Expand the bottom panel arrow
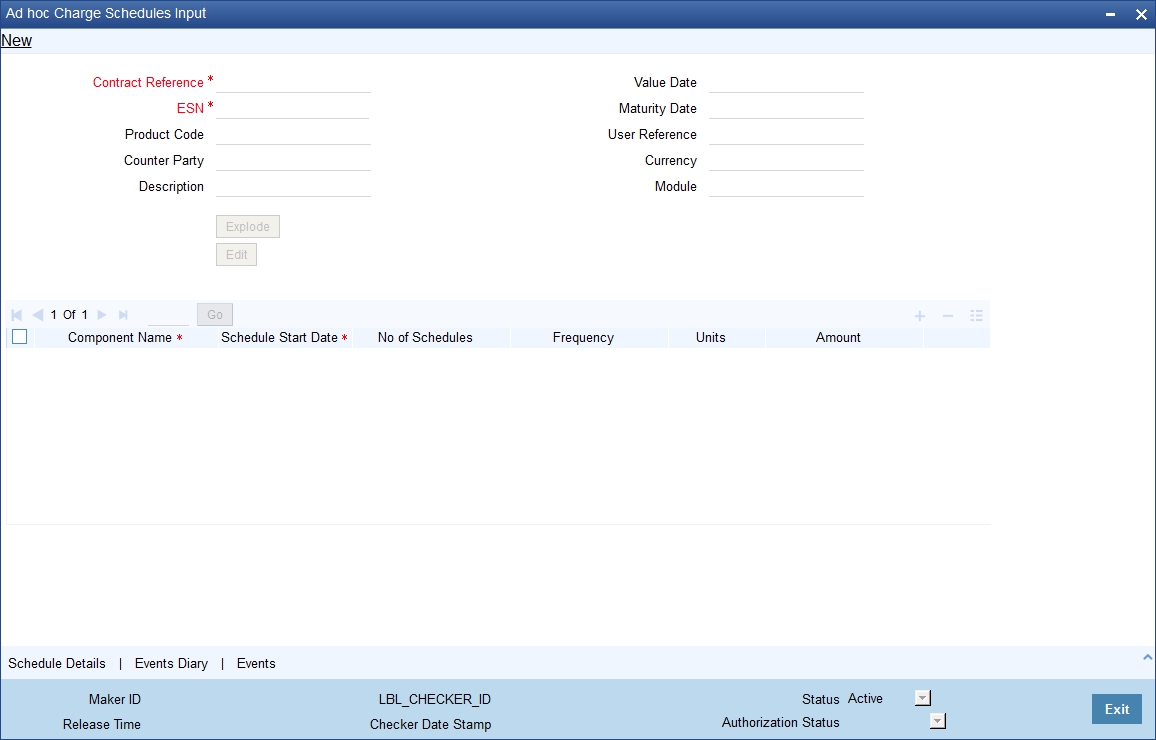Screen dimensions: 1156x740 tap(1147, 656)
